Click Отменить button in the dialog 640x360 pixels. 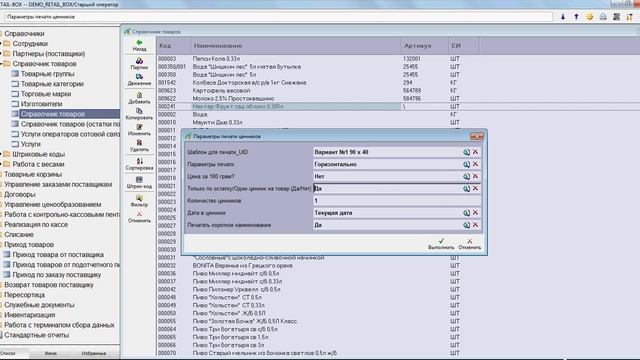(469, 244)
